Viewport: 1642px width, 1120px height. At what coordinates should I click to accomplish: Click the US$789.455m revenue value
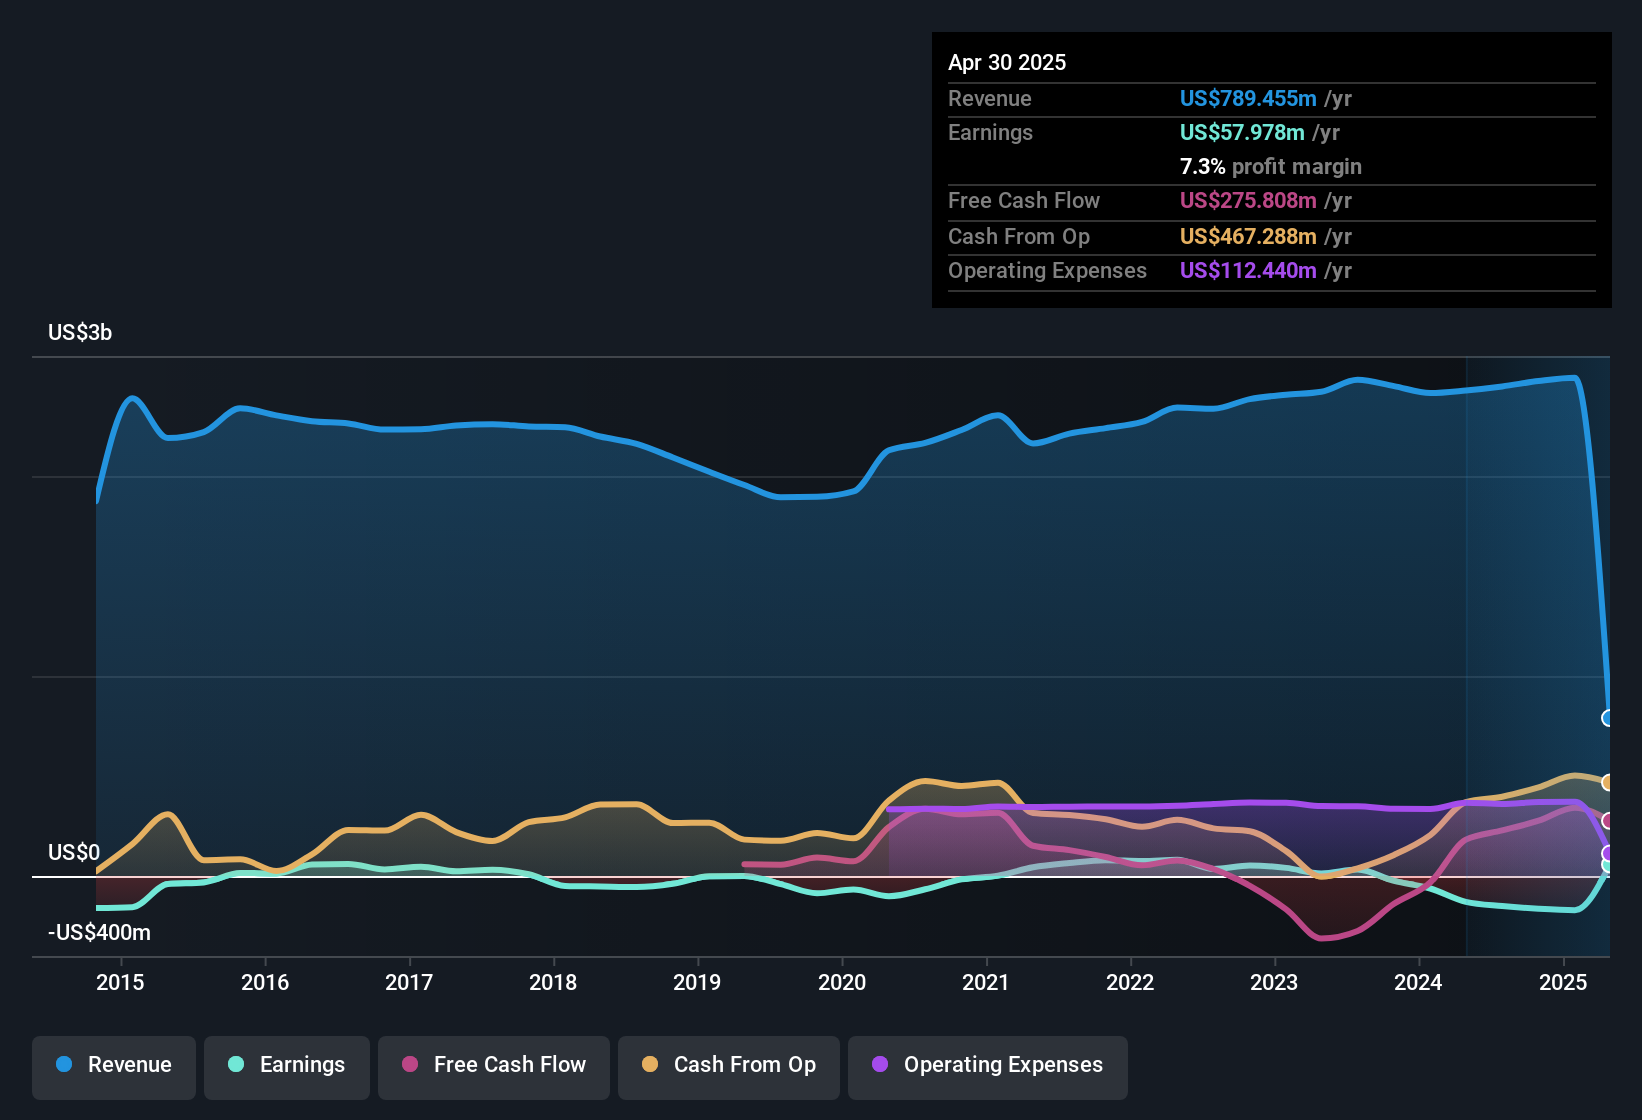tap(1247, 98)
